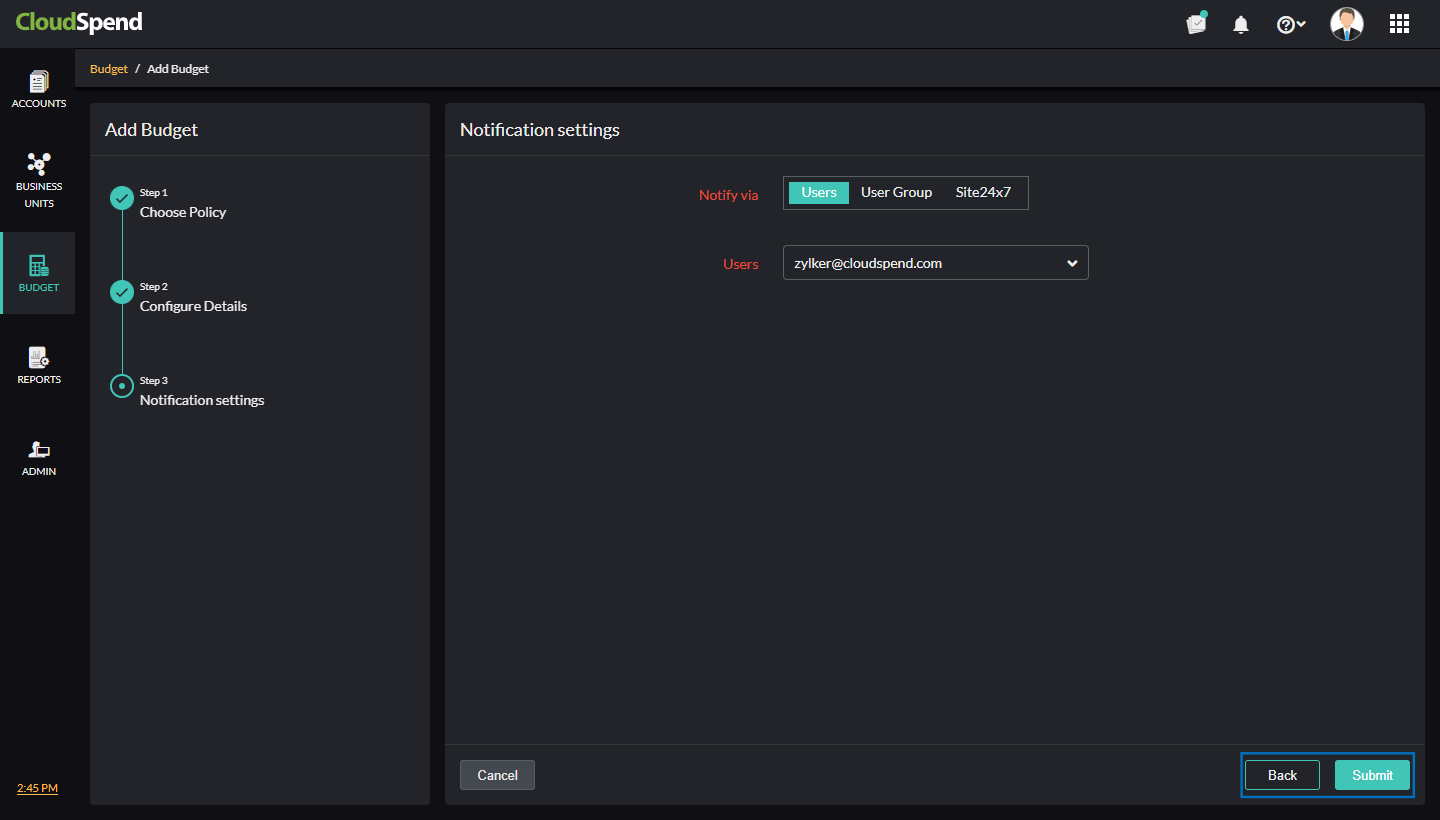Click the Budget breadcrumb link
Screen dimensions: 1440x820
[x=109, y=69]
